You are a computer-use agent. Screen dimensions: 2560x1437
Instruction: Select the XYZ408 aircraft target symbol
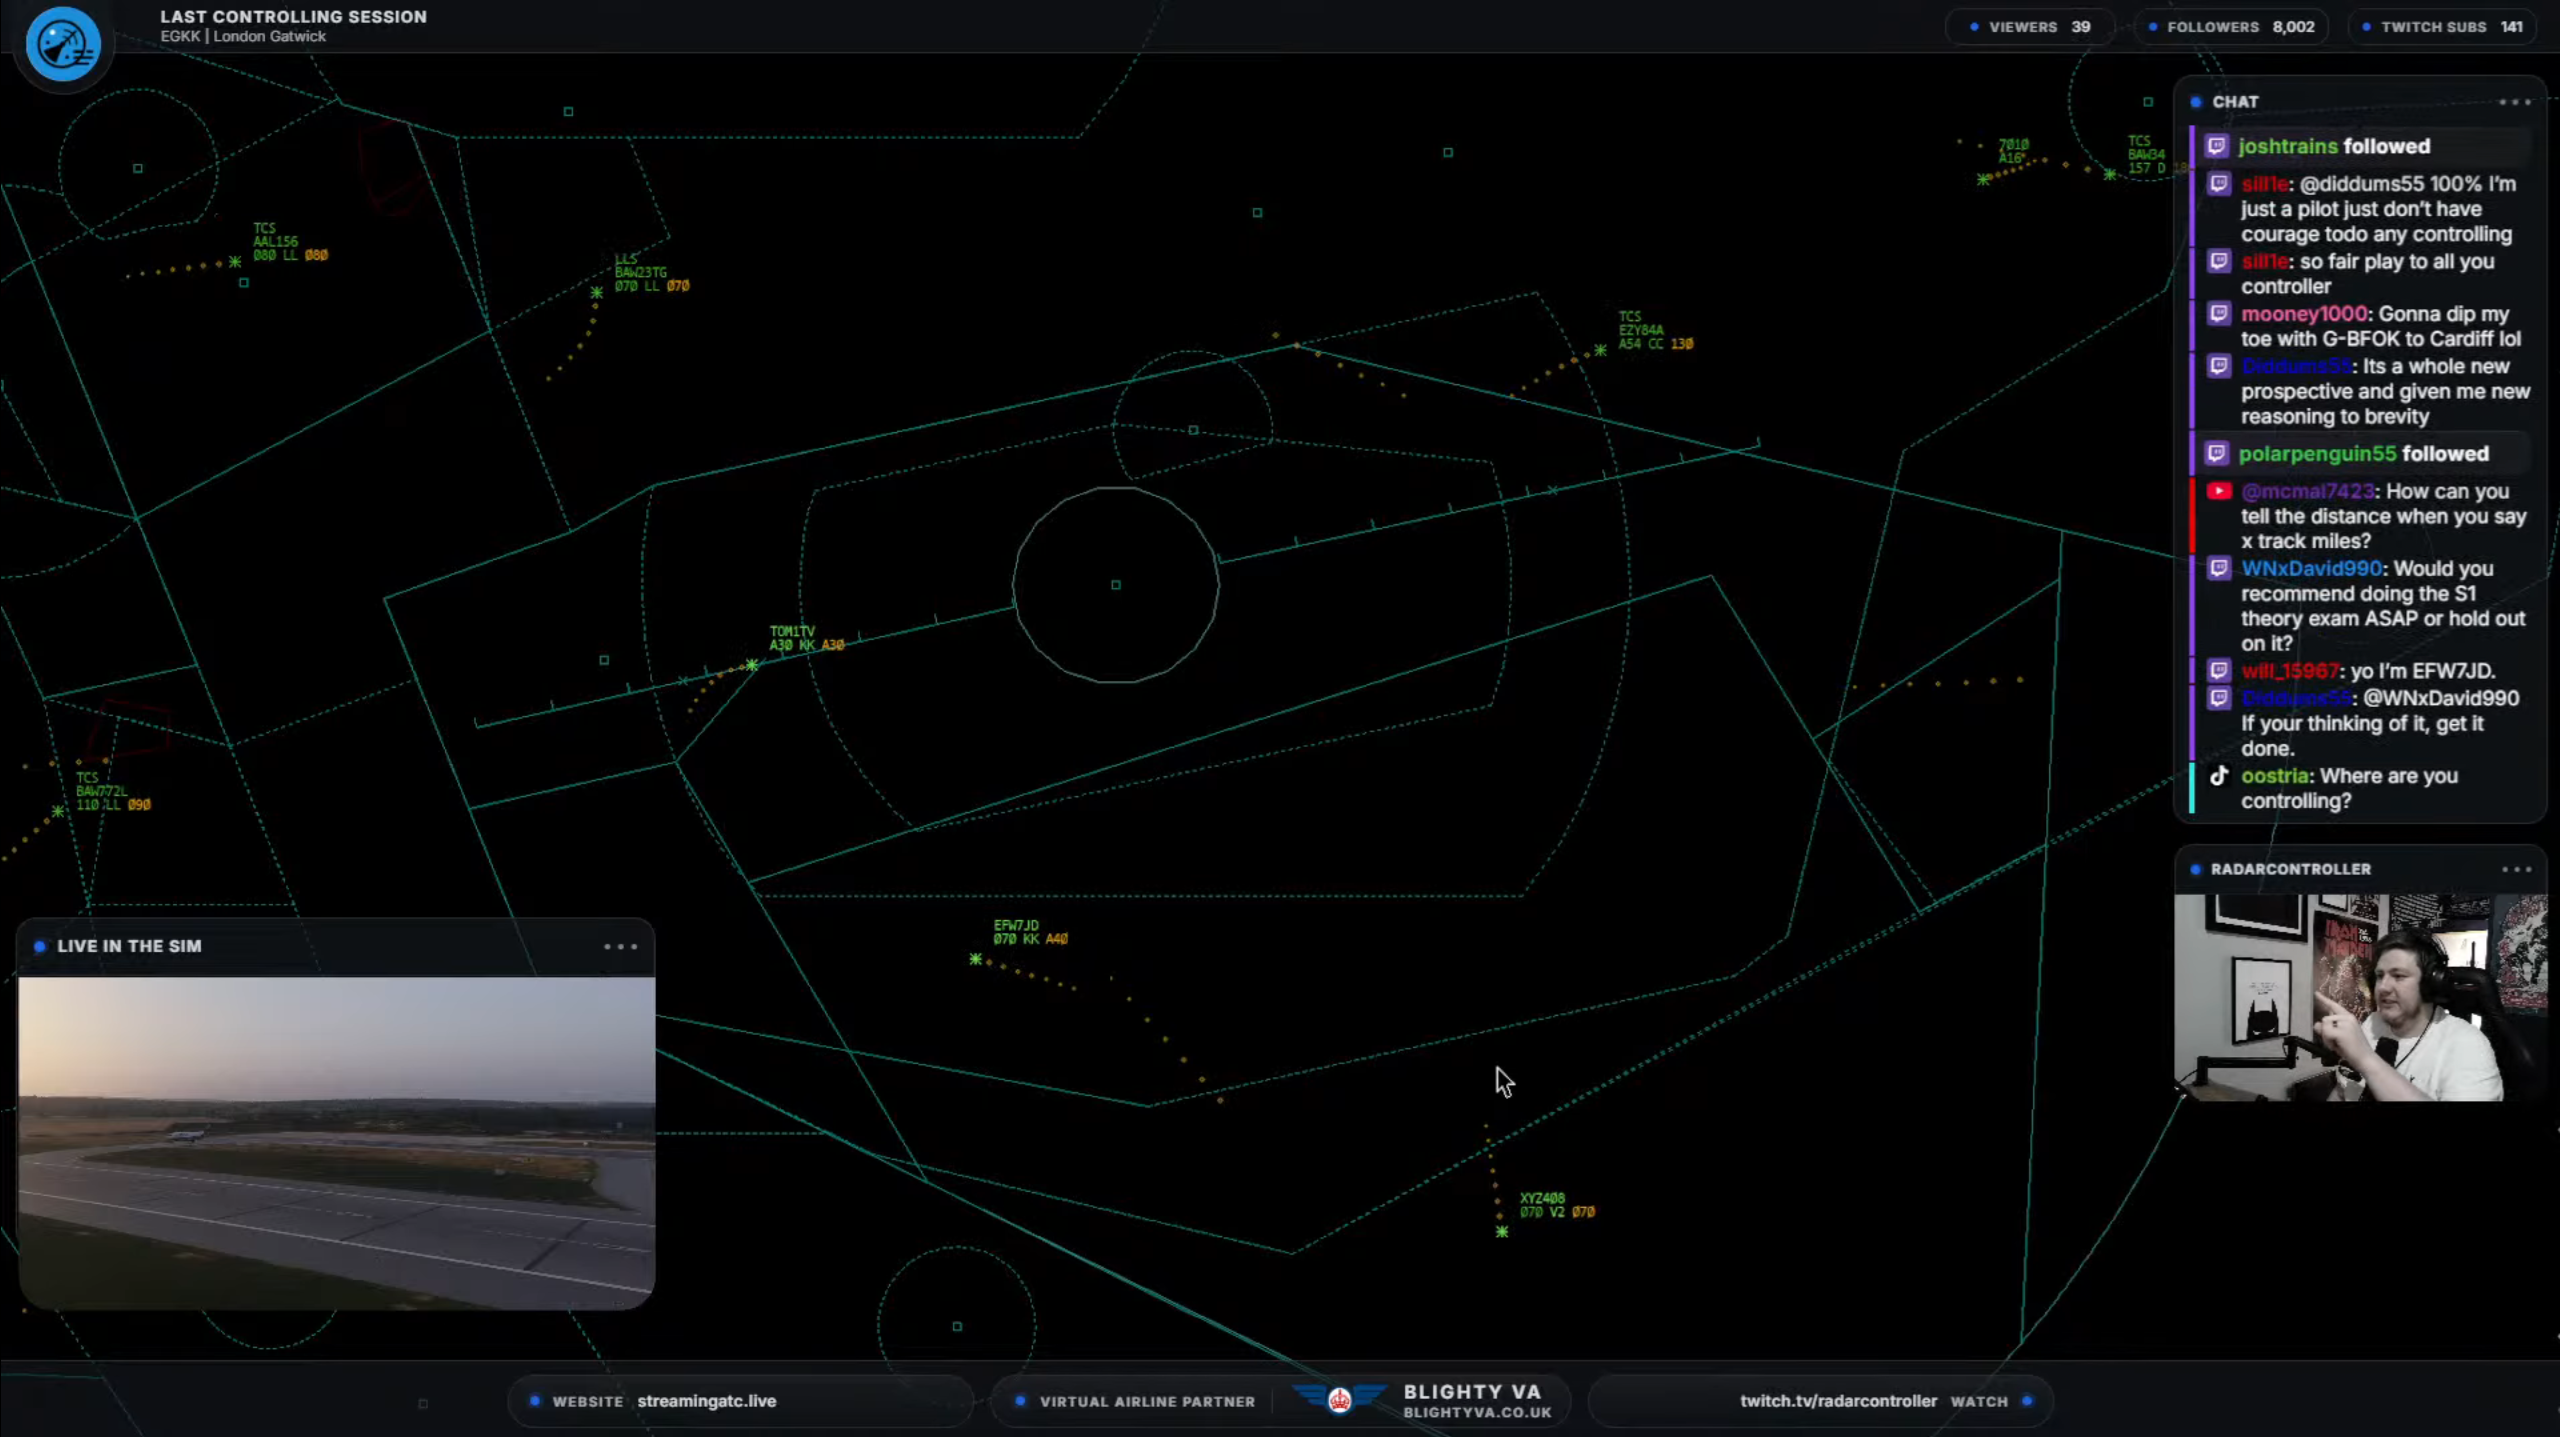1502,1232
